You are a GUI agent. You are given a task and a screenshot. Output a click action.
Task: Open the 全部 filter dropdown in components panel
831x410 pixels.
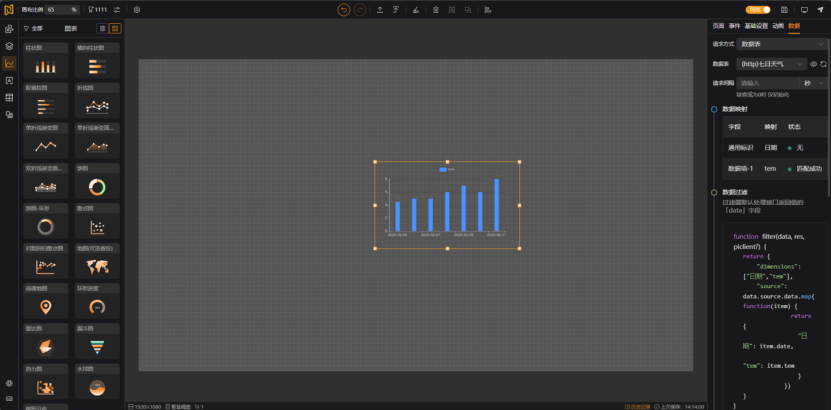[33, 29]
